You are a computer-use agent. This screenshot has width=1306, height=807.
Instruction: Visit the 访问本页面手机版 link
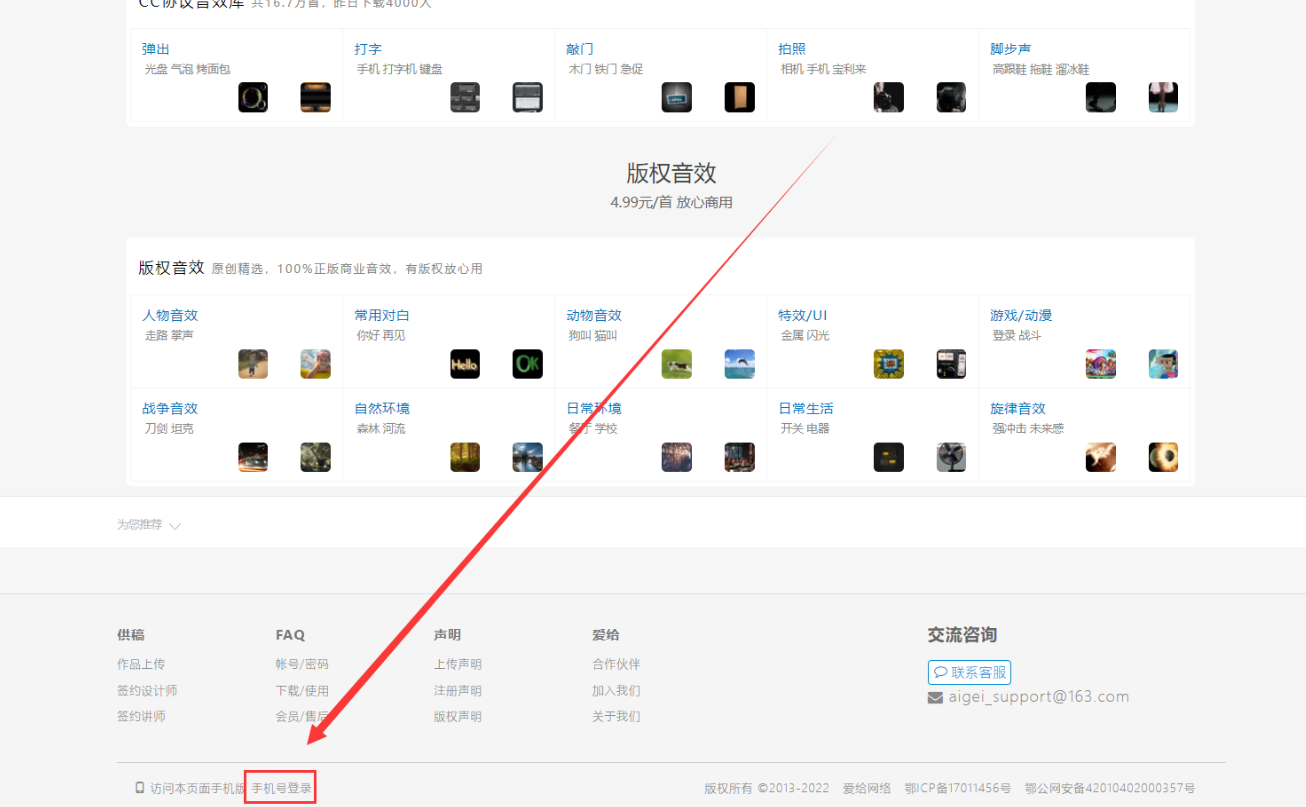(x=198, y=788)
